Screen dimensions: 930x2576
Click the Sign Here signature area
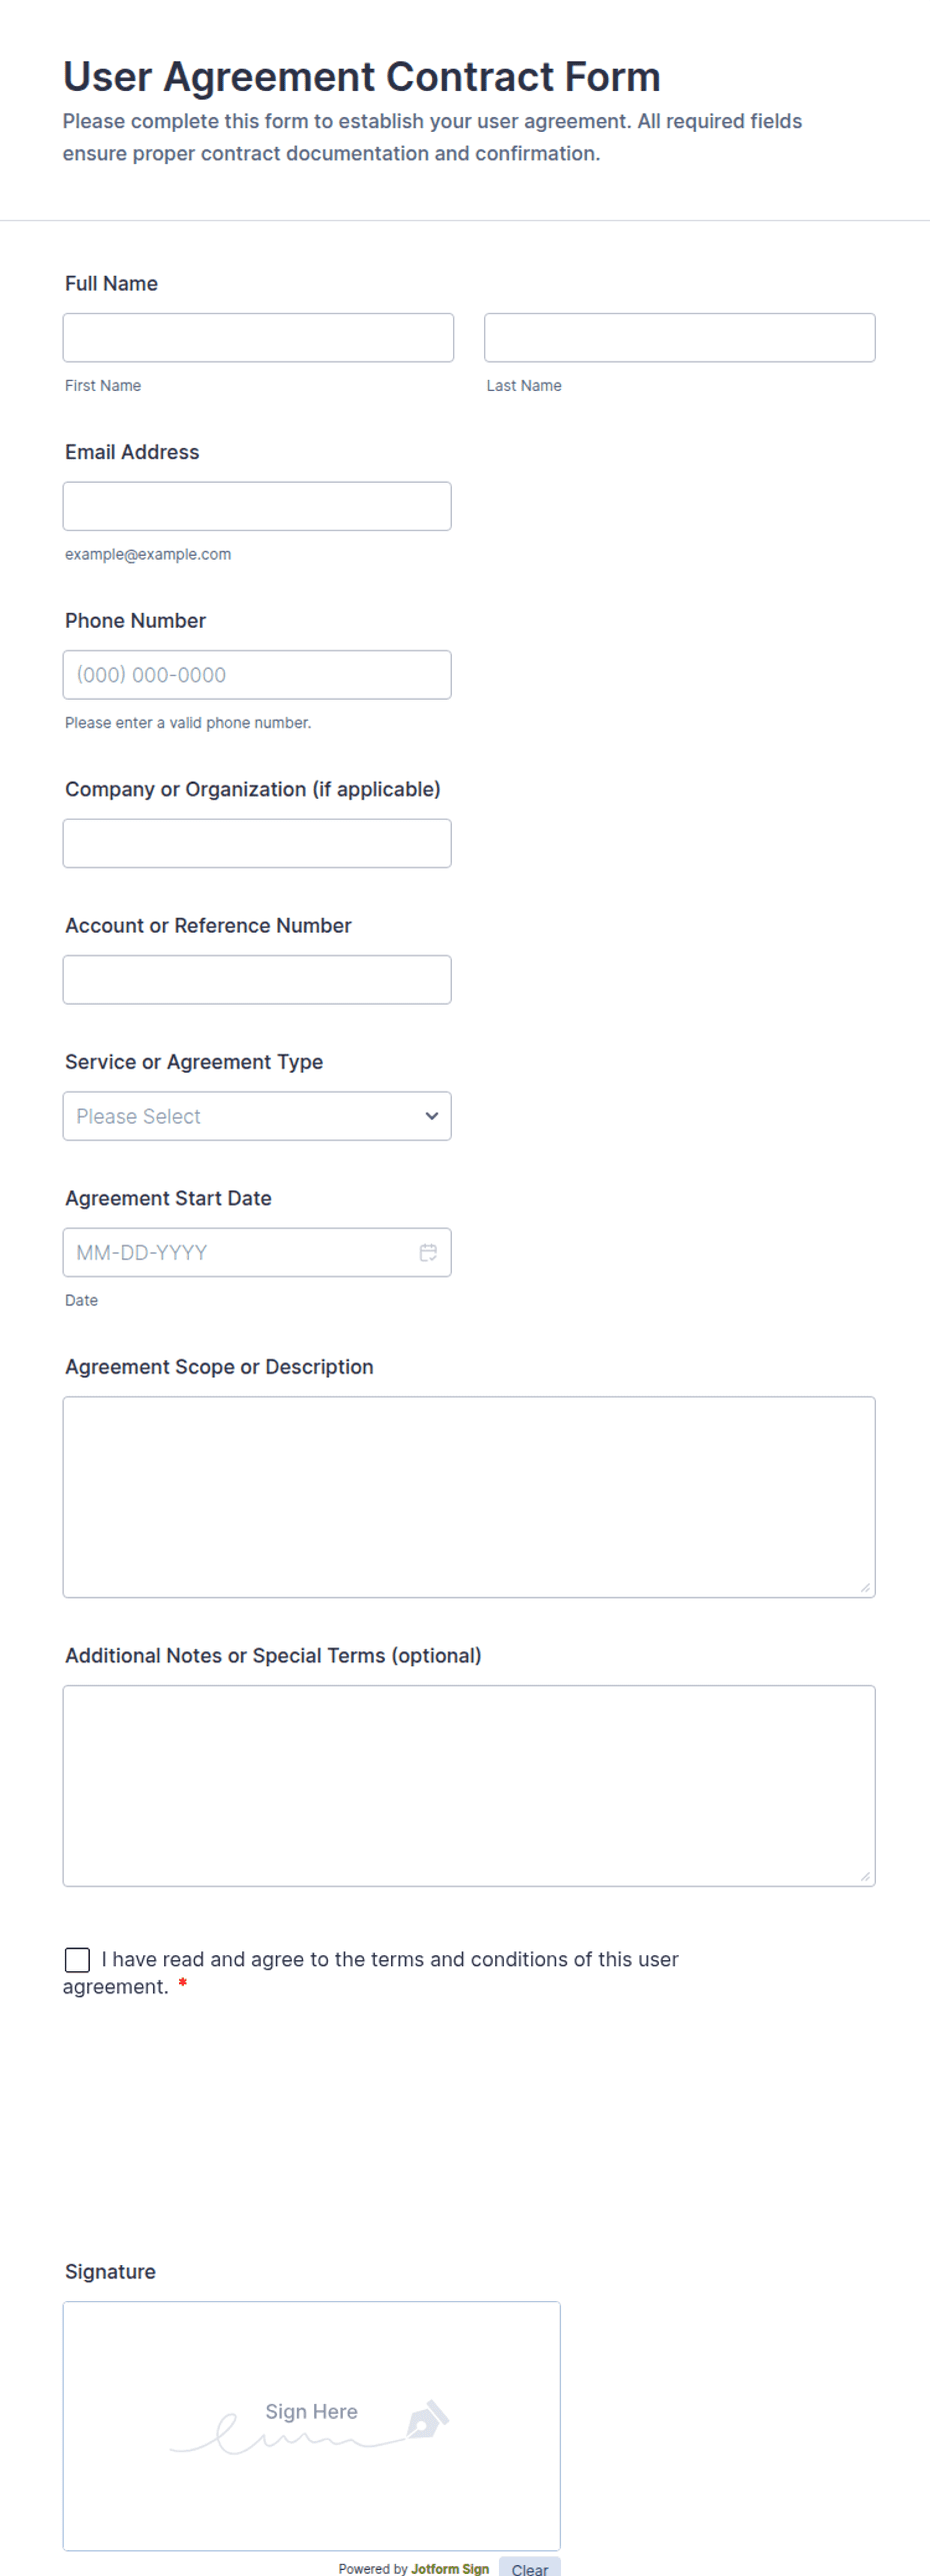tap(311, 2426)
